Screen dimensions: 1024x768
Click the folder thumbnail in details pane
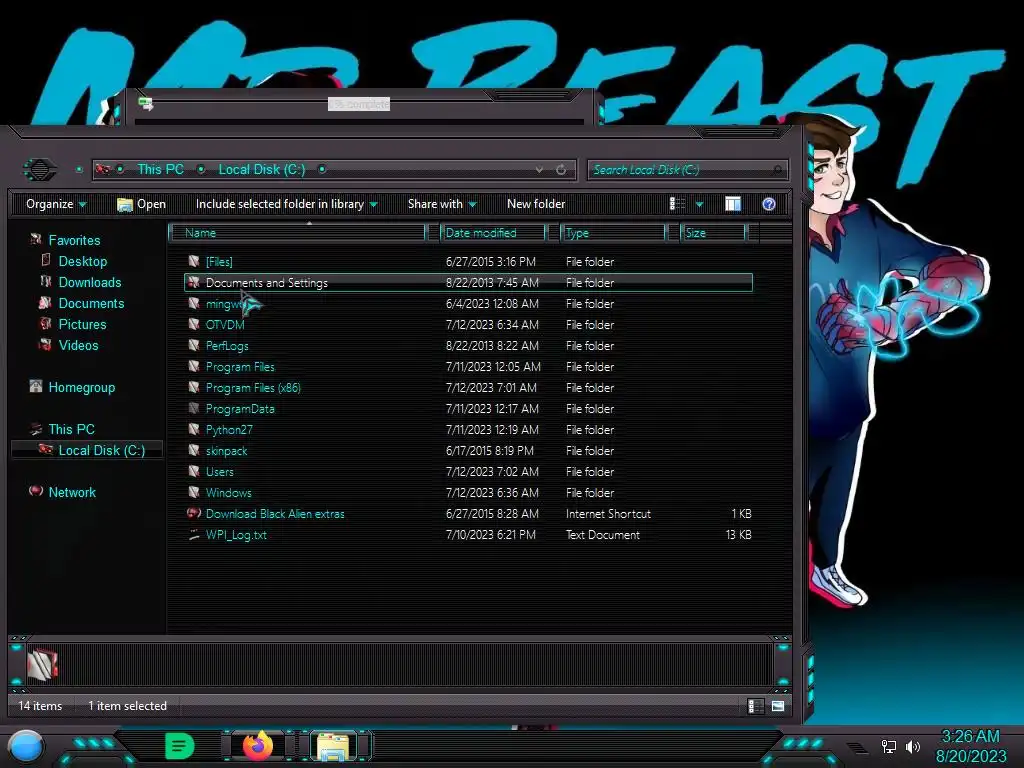[x=42, y=664]
